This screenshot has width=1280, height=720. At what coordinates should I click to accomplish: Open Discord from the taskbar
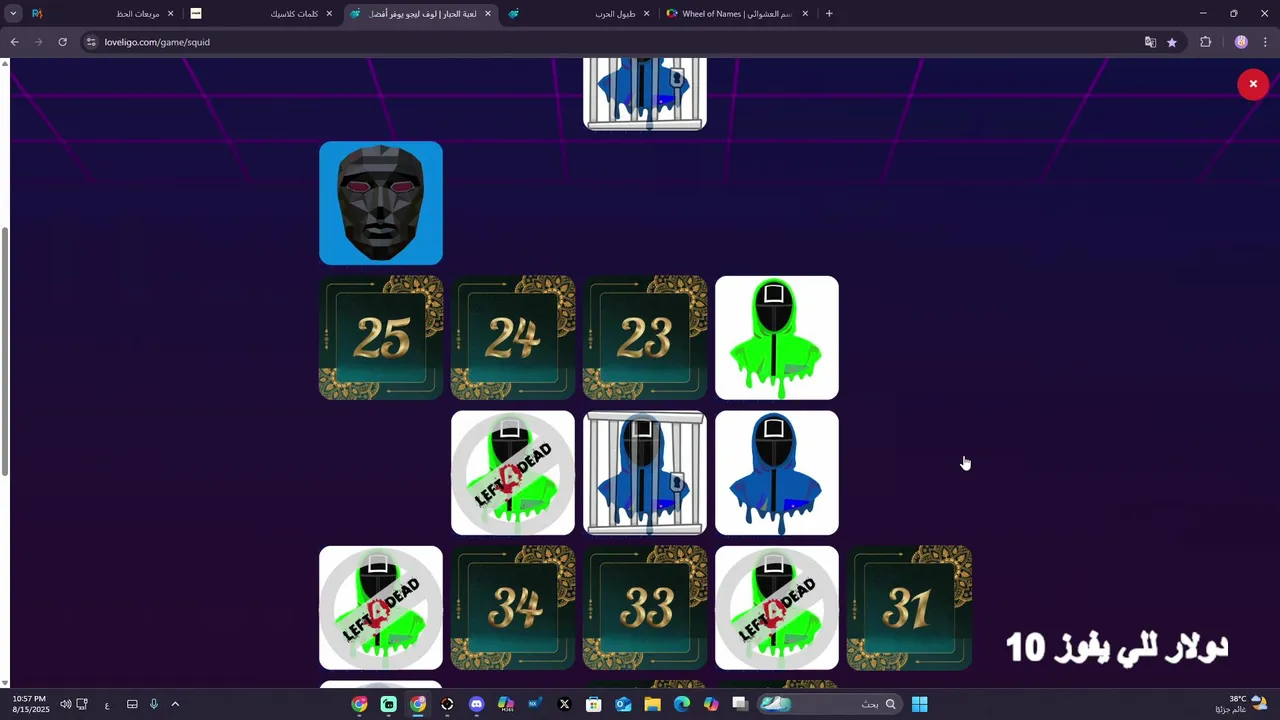476,704
